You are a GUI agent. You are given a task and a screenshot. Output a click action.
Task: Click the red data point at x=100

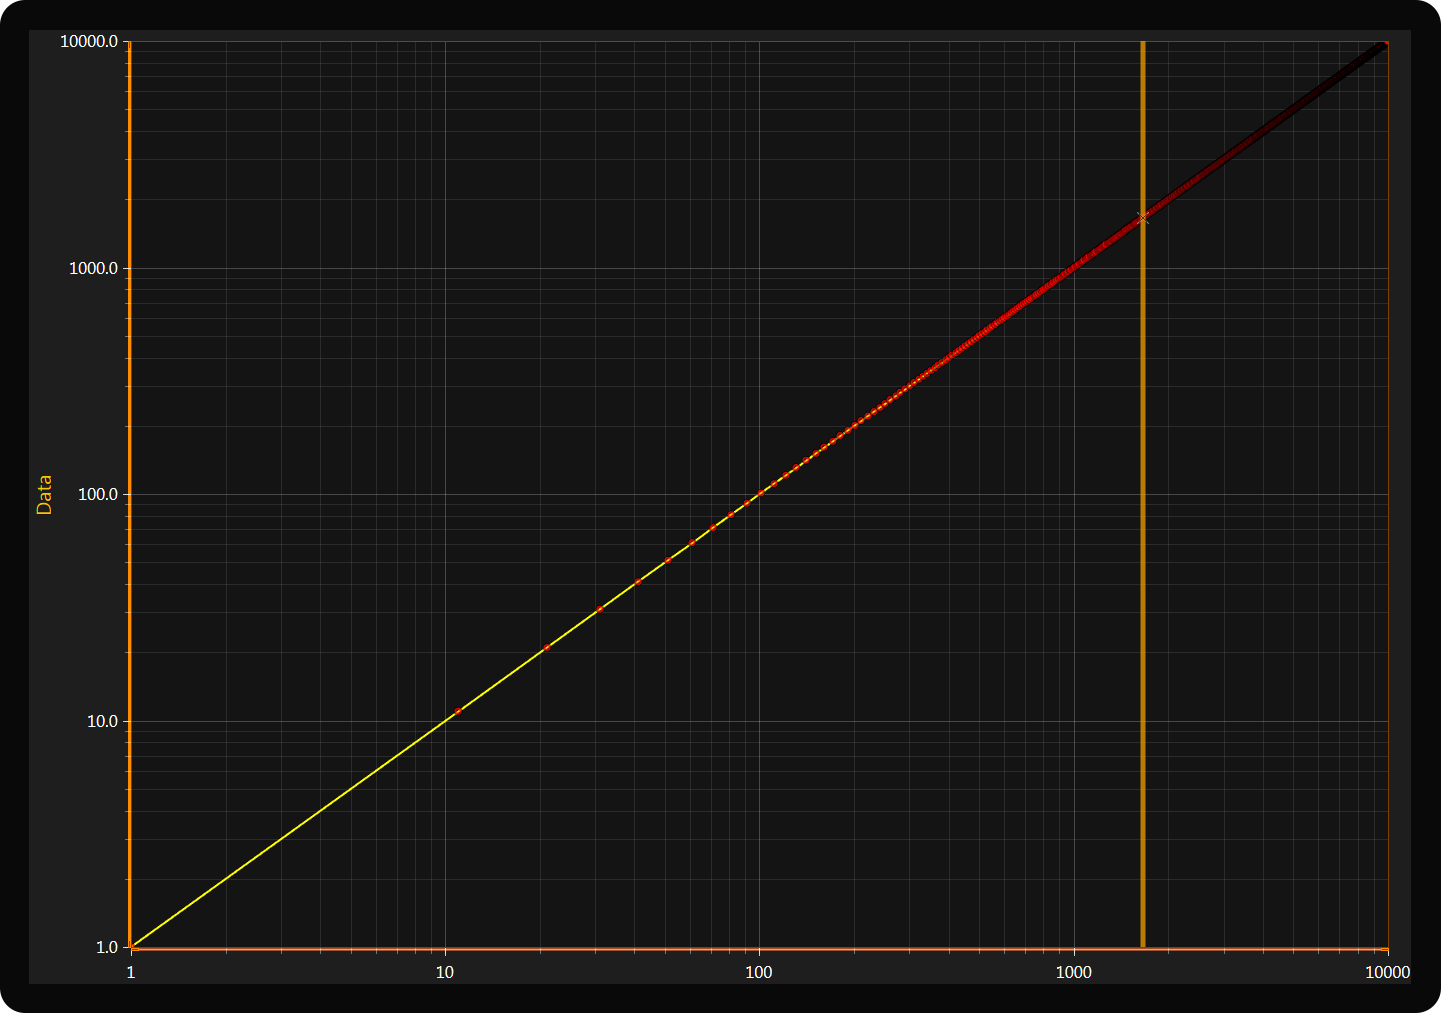760,493
